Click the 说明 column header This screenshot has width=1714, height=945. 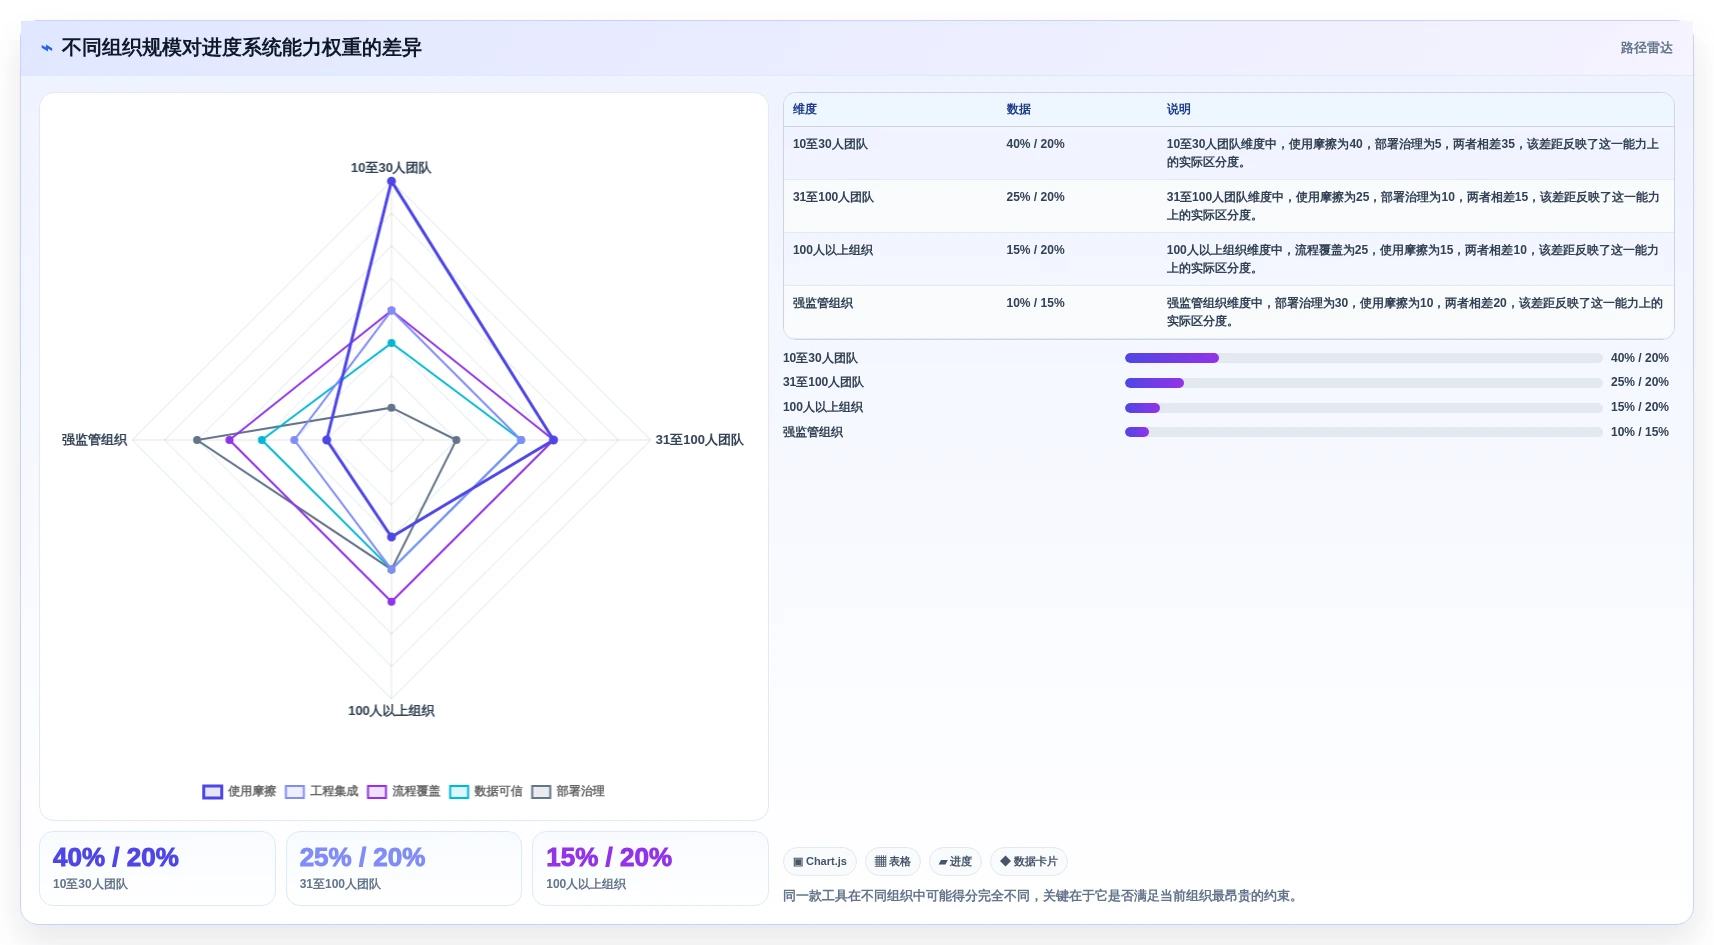click(x=1178, y=109)
